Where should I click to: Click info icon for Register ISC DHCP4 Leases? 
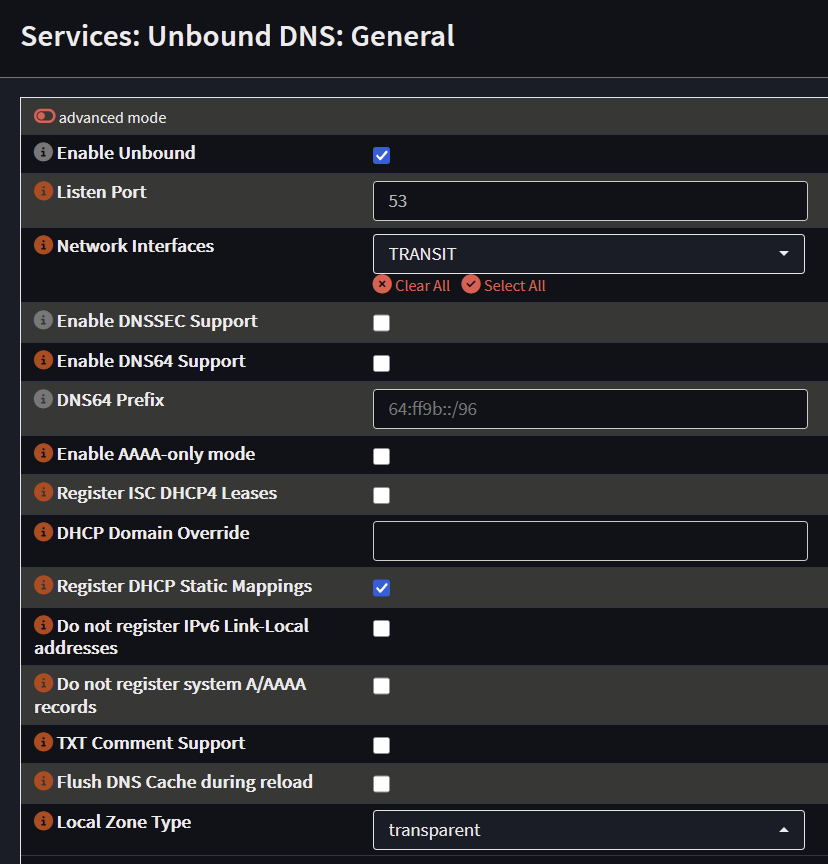click(43, 493)
